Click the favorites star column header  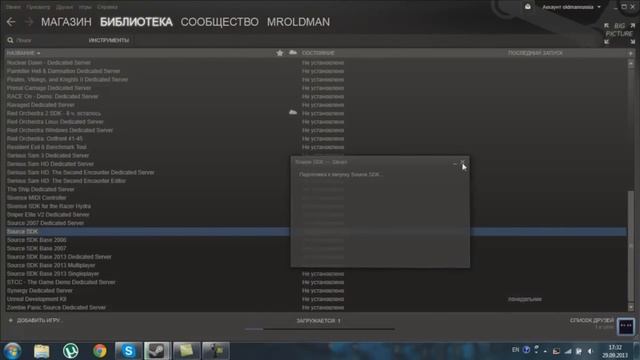[x=280, y=53]
